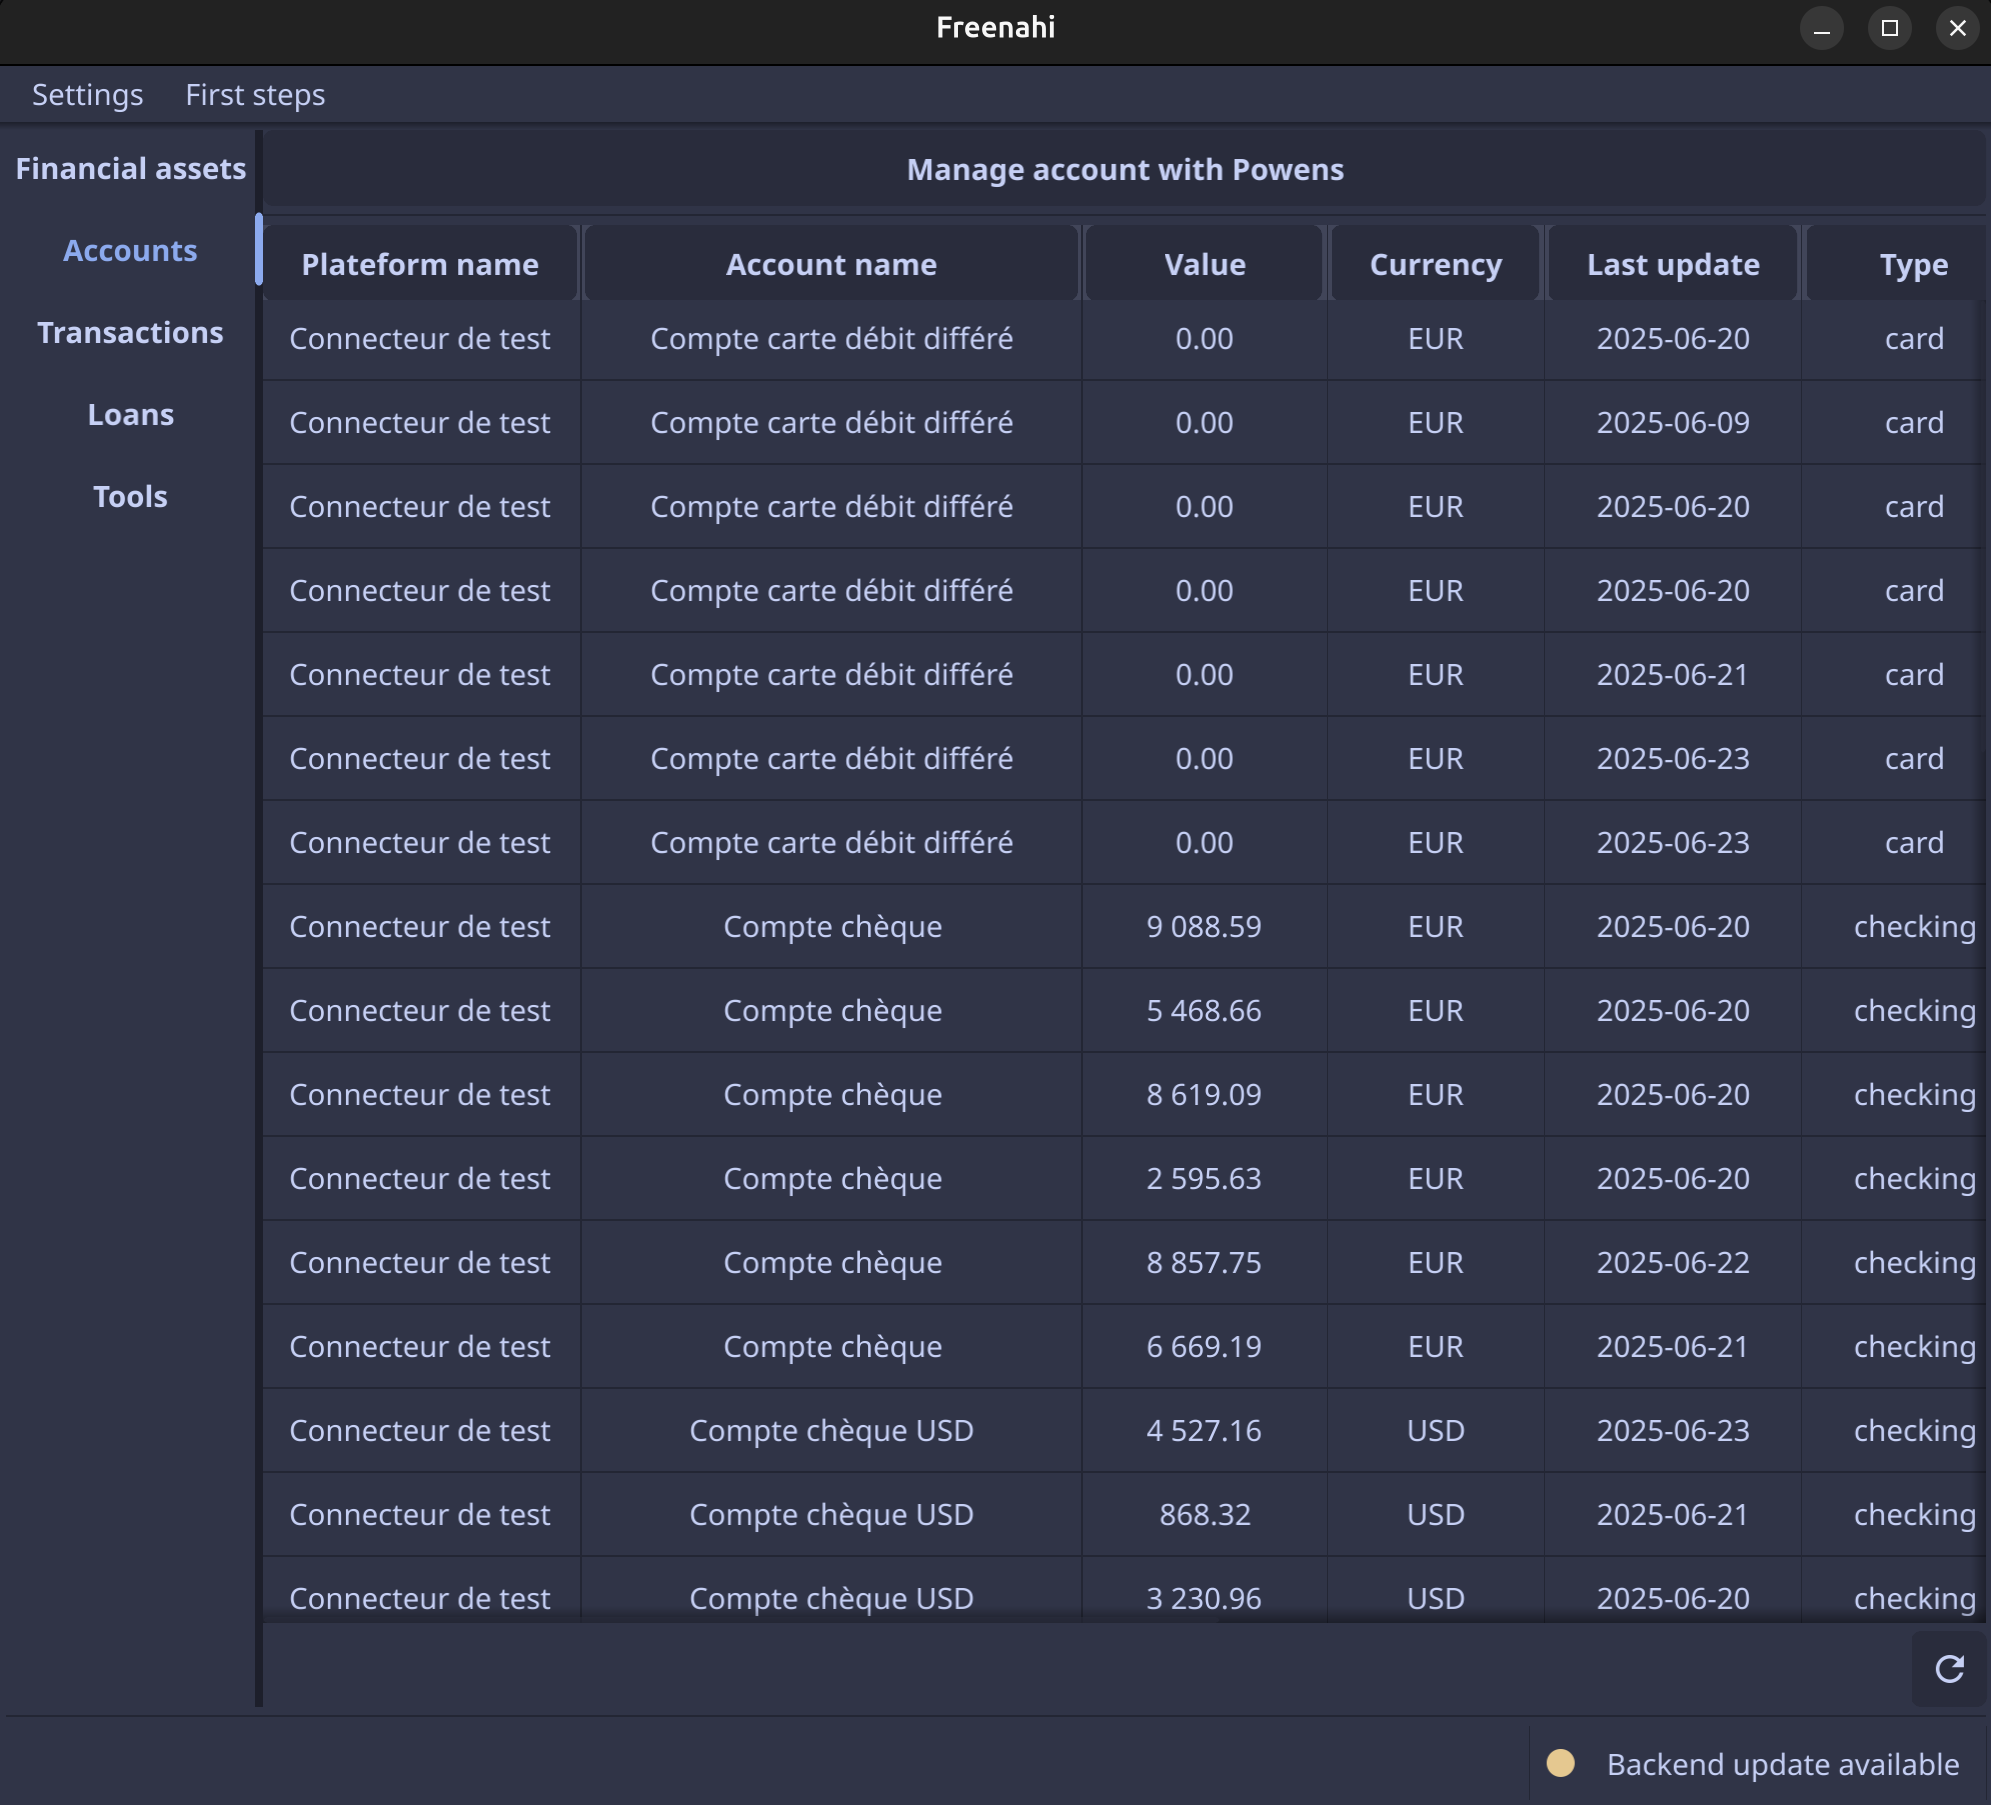This screenshot has height=1805, width=1991.
Task: Select the value 868.32 cell
Action: pos(1204,1514)
